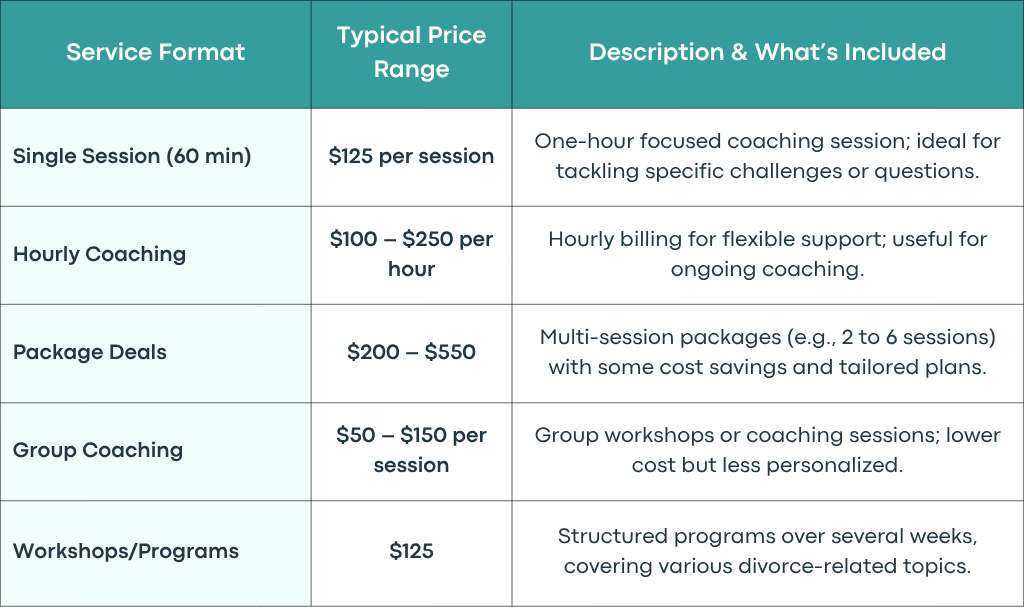Screen dimensions: 1024x607
Task: Click the words 'ongoing coaching' in description
Action: pos(765,269)
